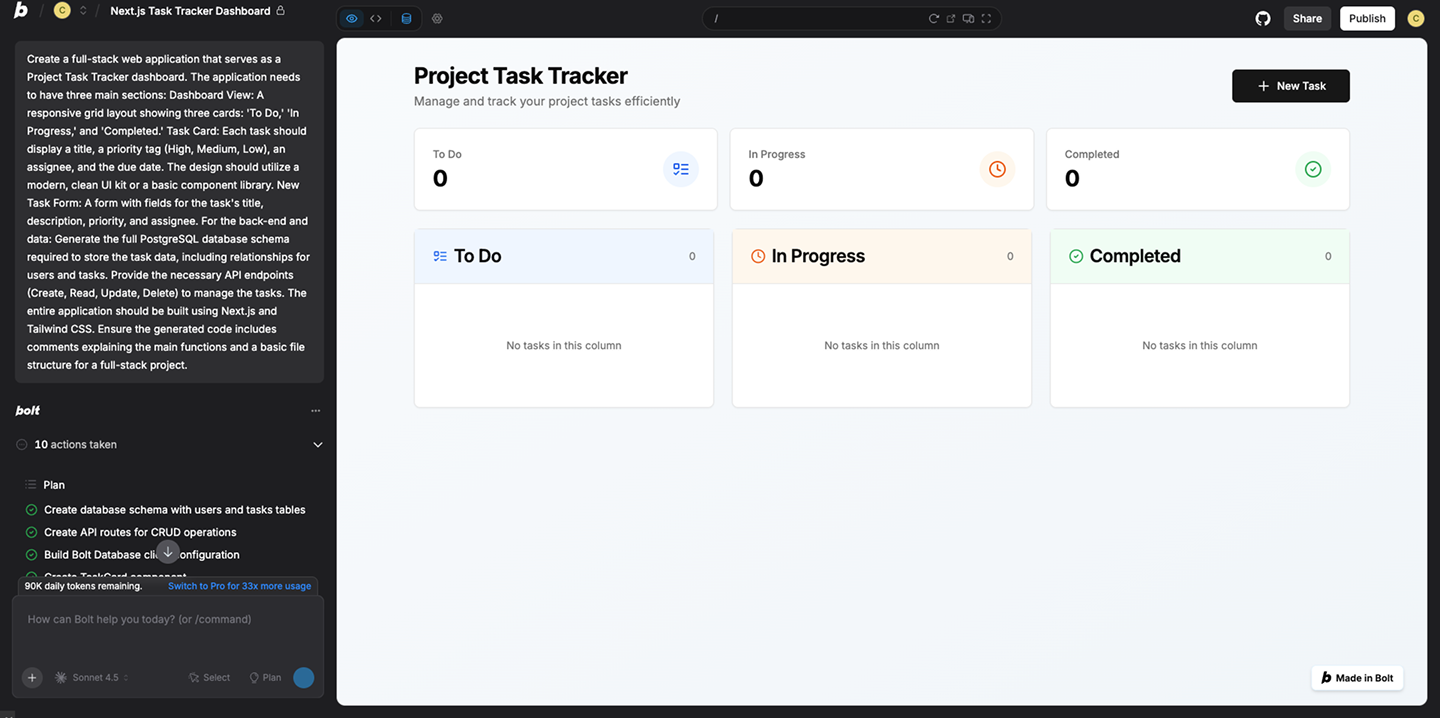Open the preview in a new tab
Image resolution: width=1440 pixels, height=718 pixels.
950,18
